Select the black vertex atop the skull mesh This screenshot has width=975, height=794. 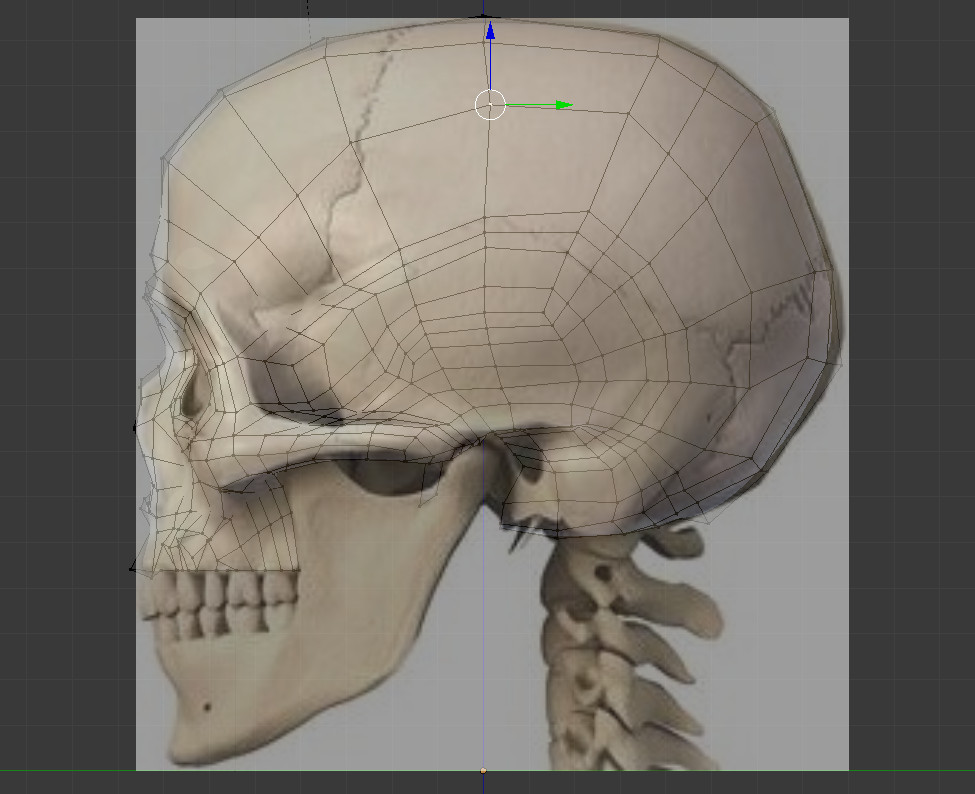pyautogui.click(x=486, y=16)
